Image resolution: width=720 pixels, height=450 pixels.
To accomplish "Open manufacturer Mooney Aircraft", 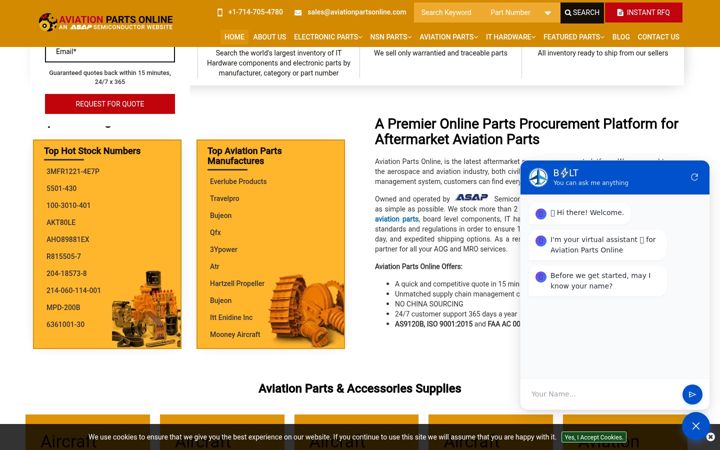I will pyautogui.click(x=235, y=334).
